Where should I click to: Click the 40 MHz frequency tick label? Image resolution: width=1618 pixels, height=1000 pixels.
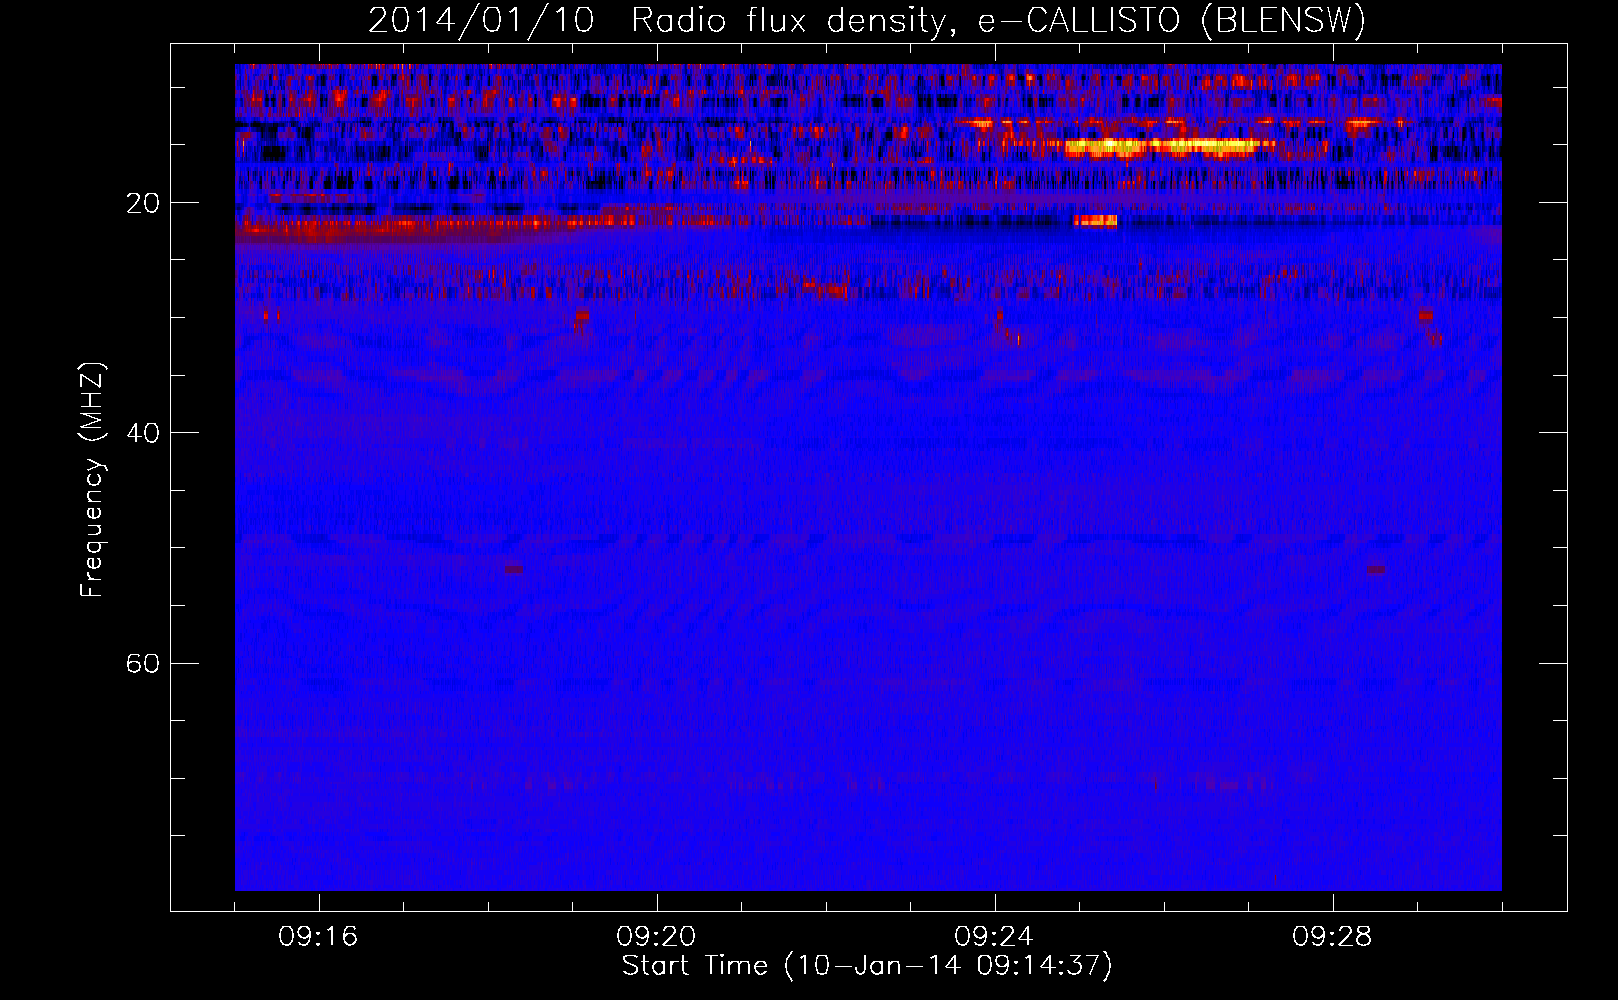click(143, 433)
